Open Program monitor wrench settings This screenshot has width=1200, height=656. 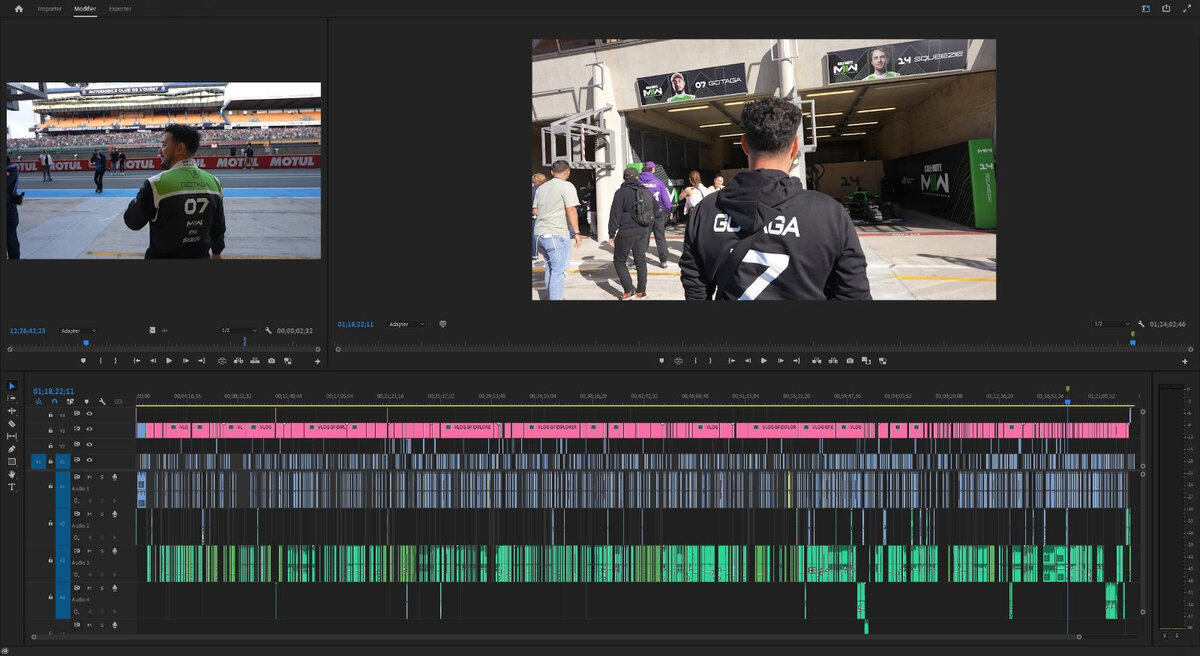(x=1141, y=324)
